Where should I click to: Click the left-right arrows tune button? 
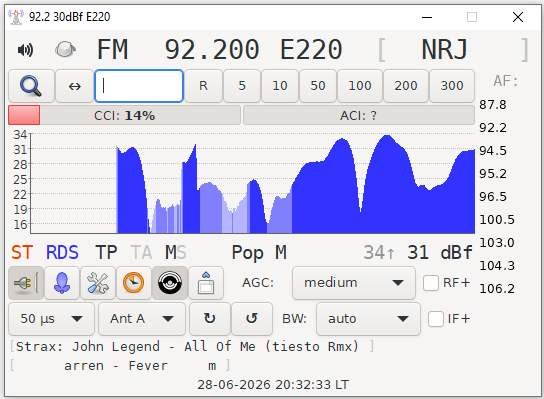pos(75,86)
